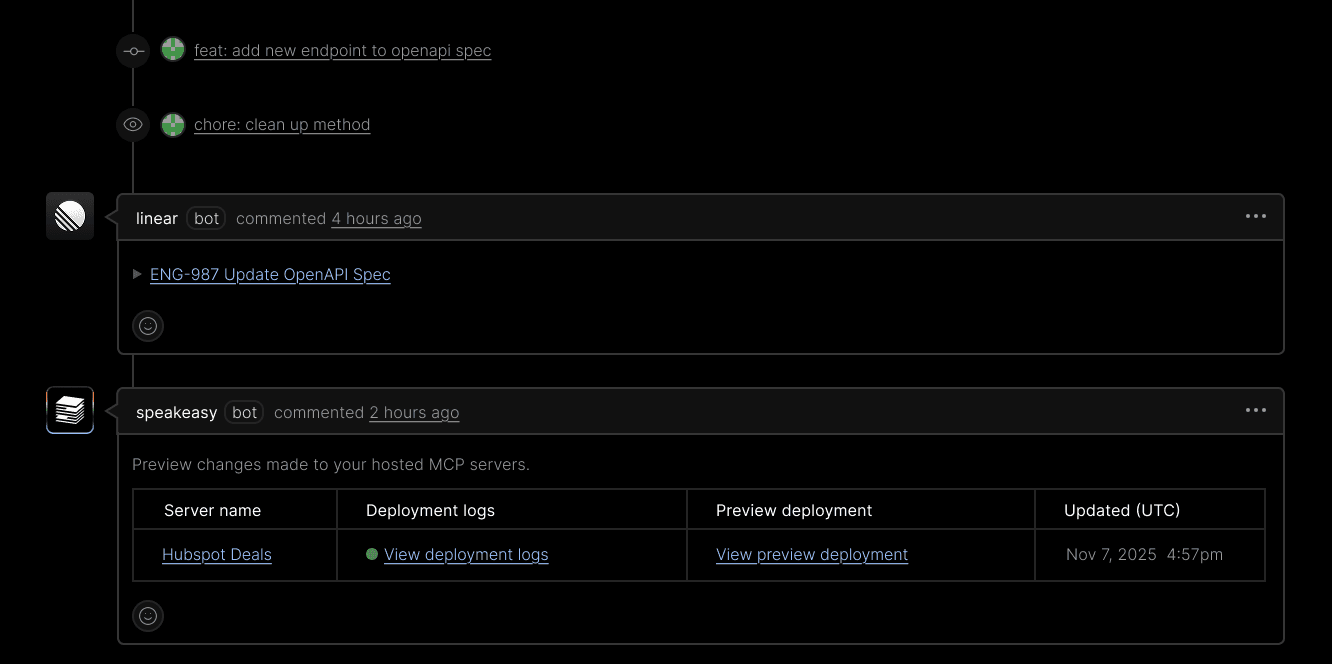
Task: Expand the ENG-987 Update OpenAPI Spec disclosure triangle
Action: (138, 274)
